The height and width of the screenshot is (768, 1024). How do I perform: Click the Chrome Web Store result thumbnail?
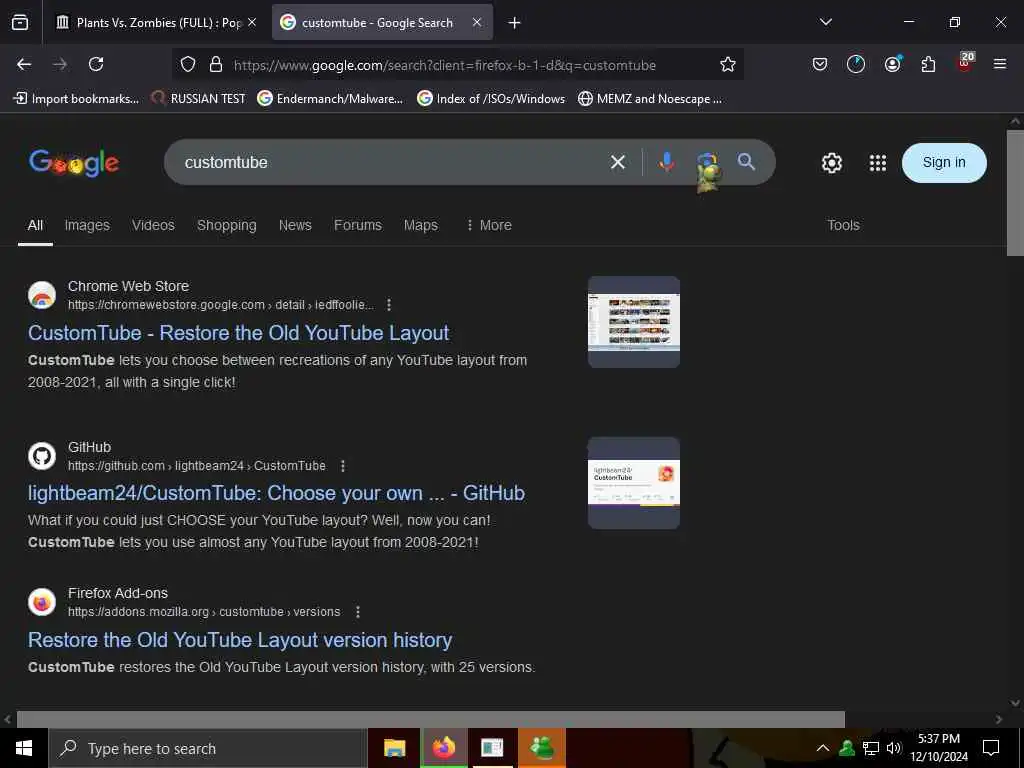click(633, 322)
